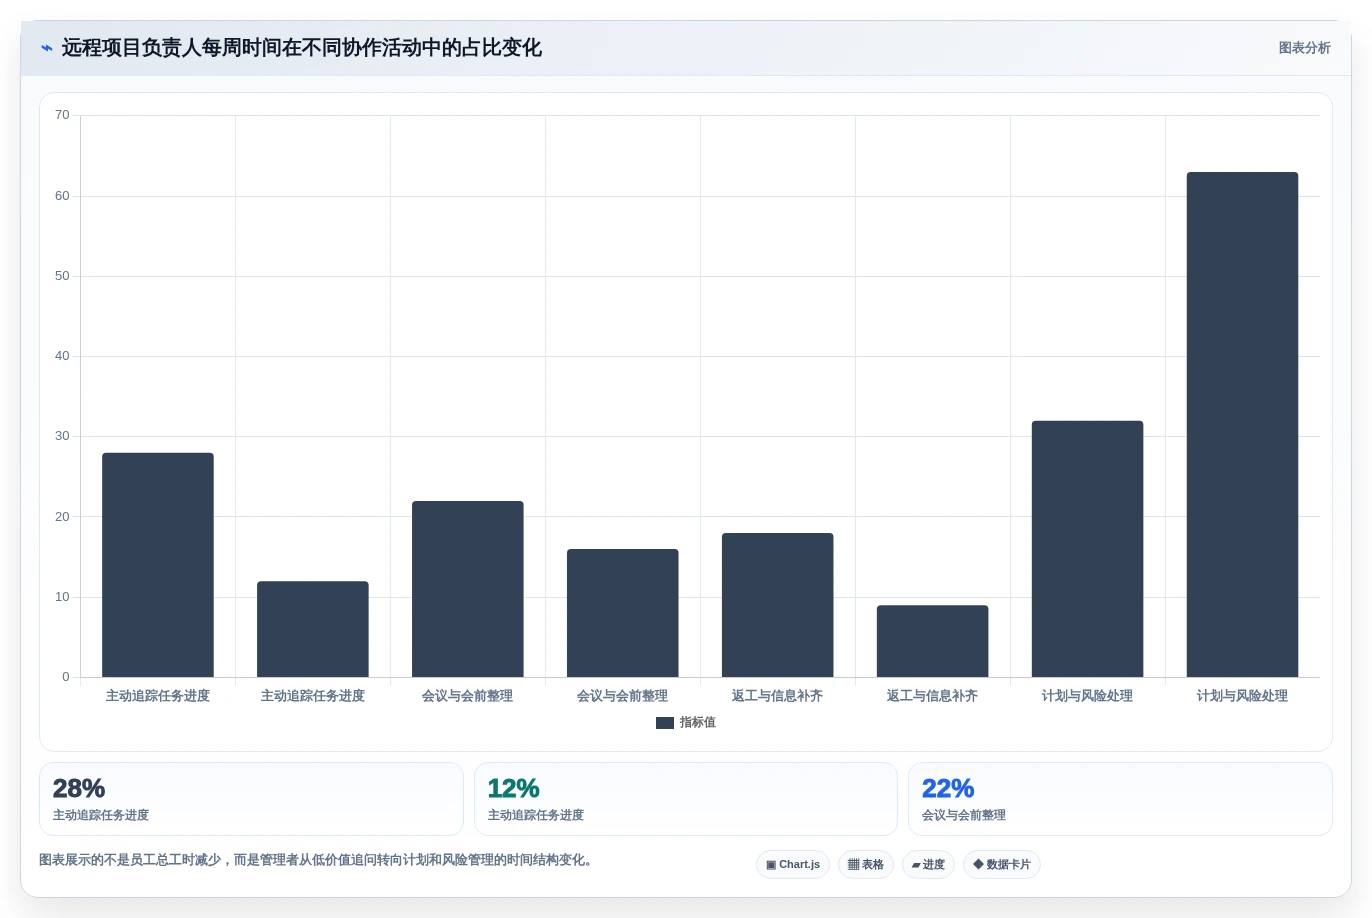Image resolution: width=1372 pixels, height=918 pixels.
Task: Click the y-axis label 70
Action: pyautogui.click(x=62, y=115)
